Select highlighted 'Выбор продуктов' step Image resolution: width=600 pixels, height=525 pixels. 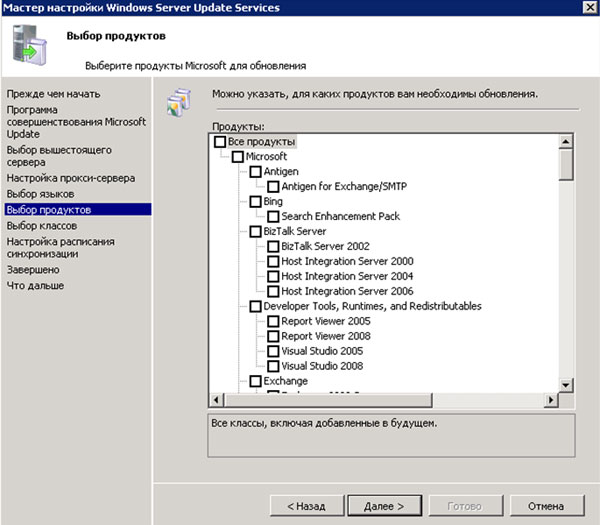pyautogui.click(x=78, y=210)
